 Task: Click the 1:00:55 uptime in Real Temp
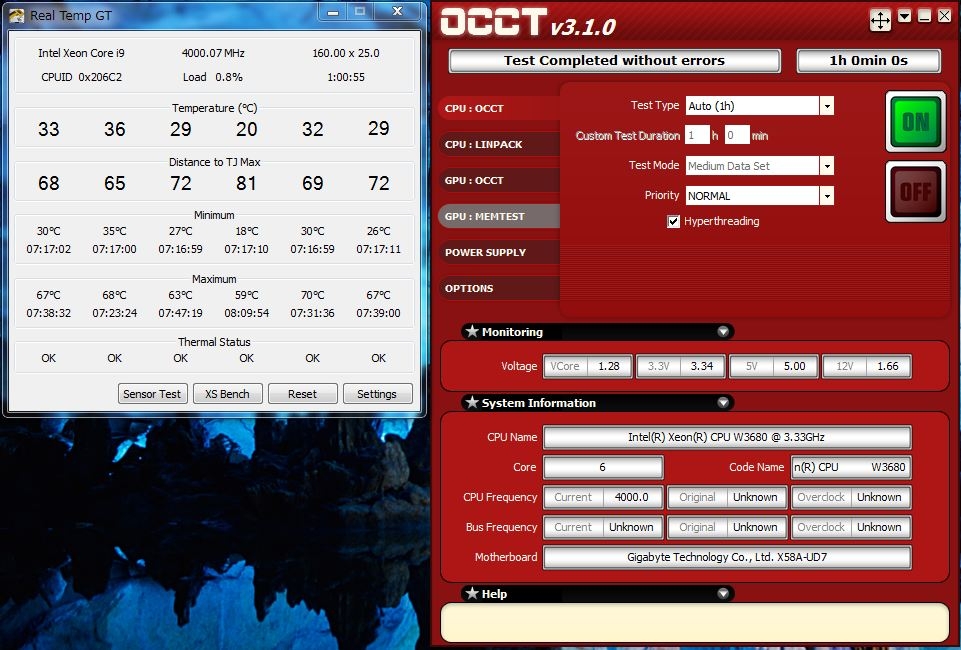[346, 77]
